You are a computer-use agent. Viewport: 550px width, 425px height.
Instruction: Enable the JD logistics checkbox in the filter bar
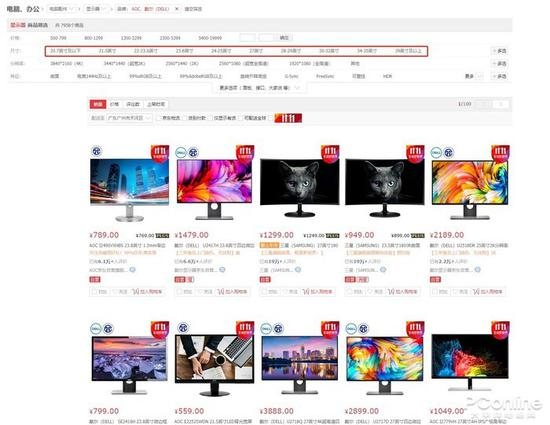point(159,118)
